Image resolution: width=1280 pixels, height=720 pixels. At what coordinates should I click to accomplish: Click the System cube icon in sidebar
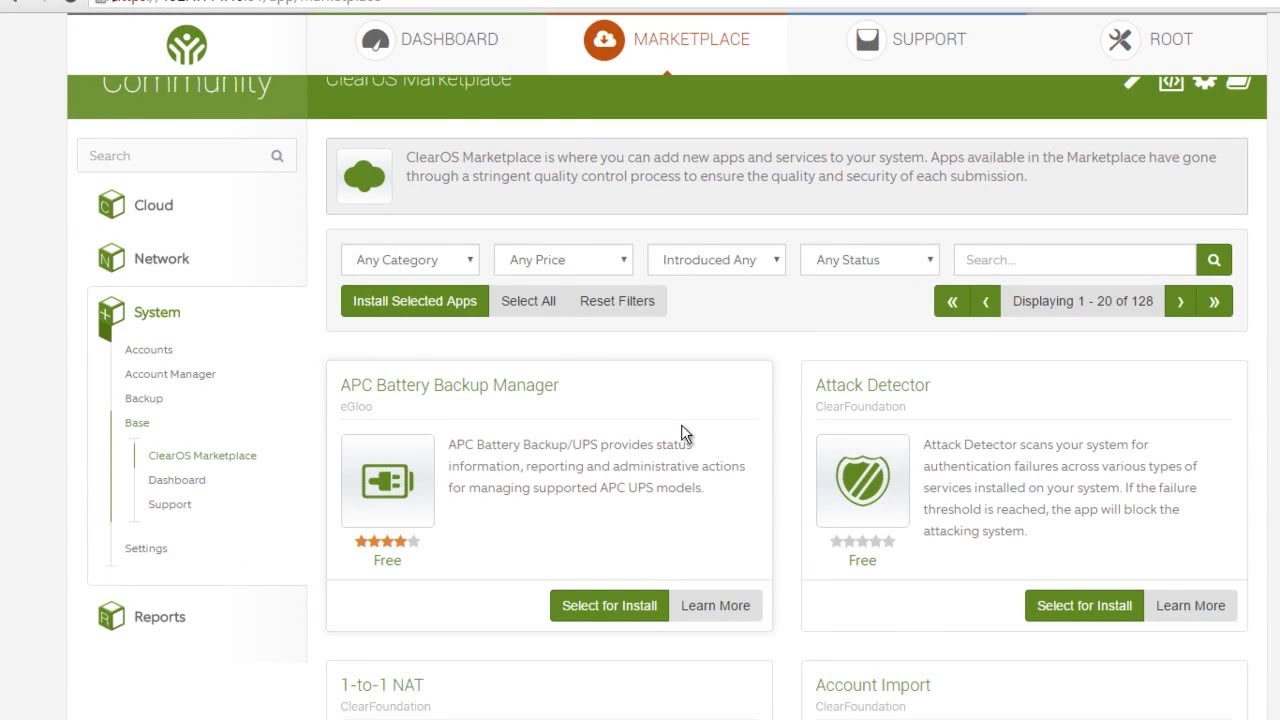(x=111, y=312)
